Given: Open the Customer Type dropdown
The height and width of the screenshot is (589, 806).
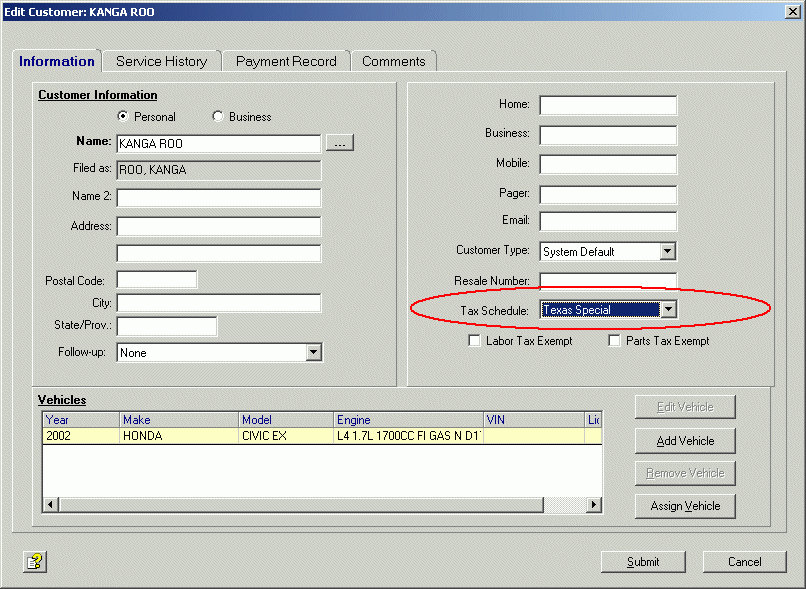Looking at the screenshot, I should tap(668, 252).
